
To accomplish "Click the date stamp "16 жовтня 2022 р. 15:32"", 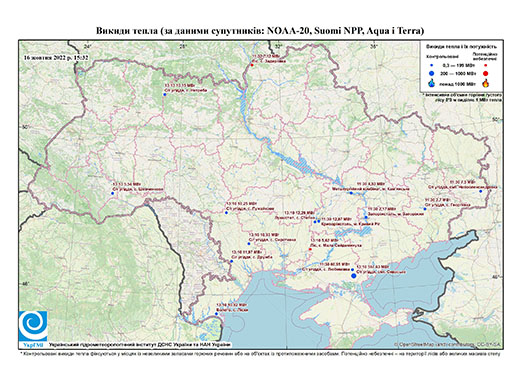I will (56, 57).
